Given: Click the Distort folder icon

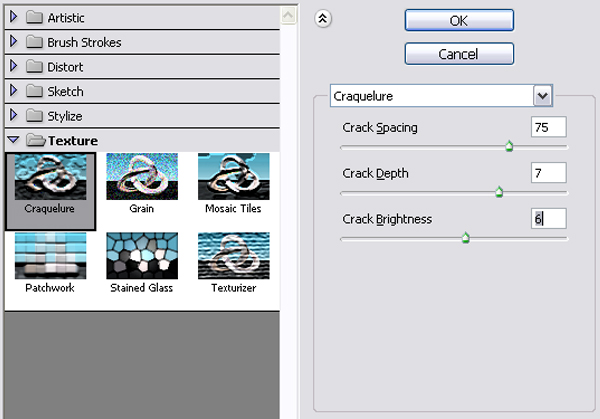Looking at the screenshot, I should (34, 67).
